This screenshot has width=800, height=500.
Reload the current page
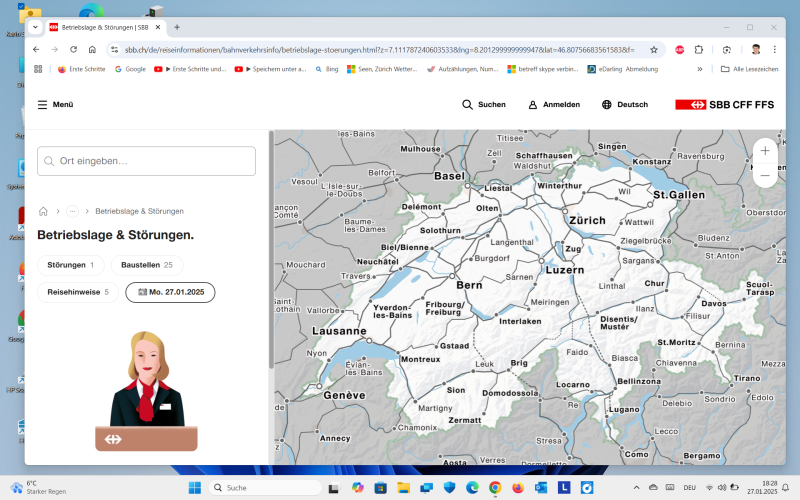click(x=73, y=49)
